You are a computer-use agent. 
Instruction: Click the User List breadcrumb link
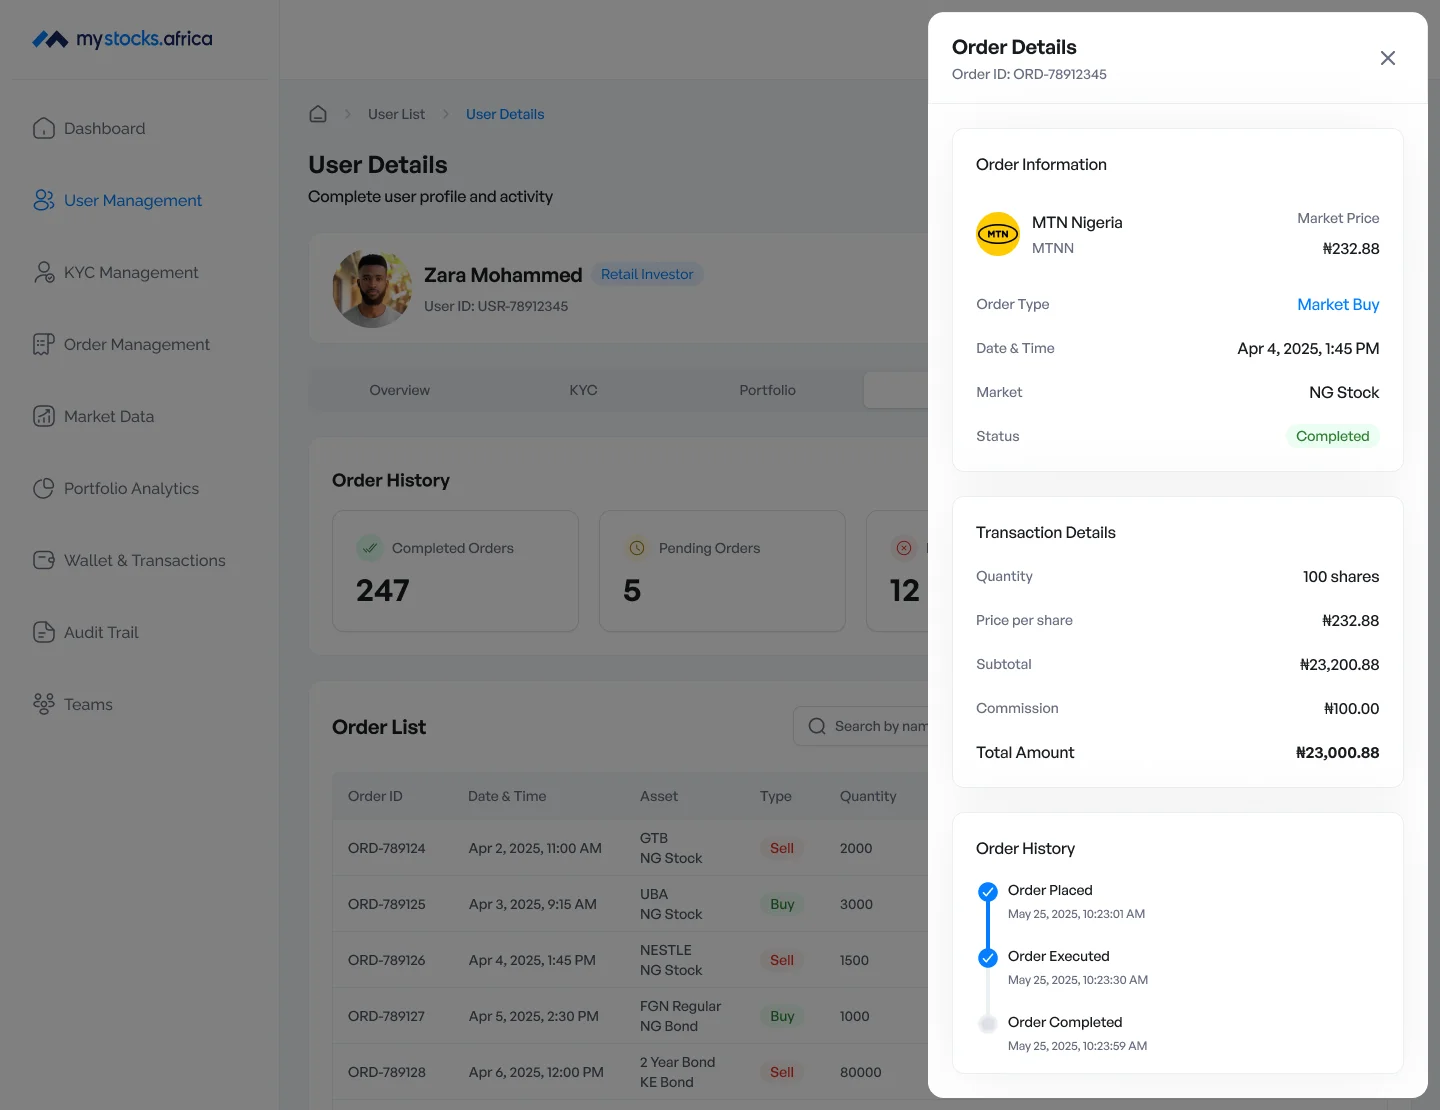pos(396,114)
